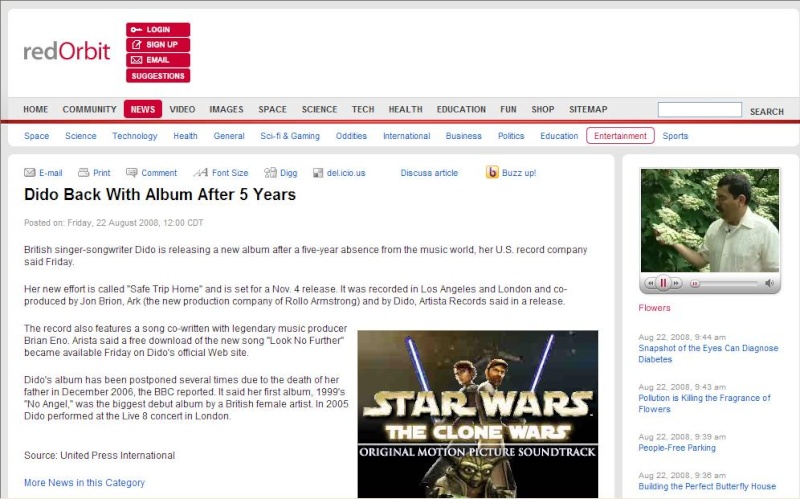Select the Technology subcategory
This screenshot has height=499, width=800.
(135, 136)
